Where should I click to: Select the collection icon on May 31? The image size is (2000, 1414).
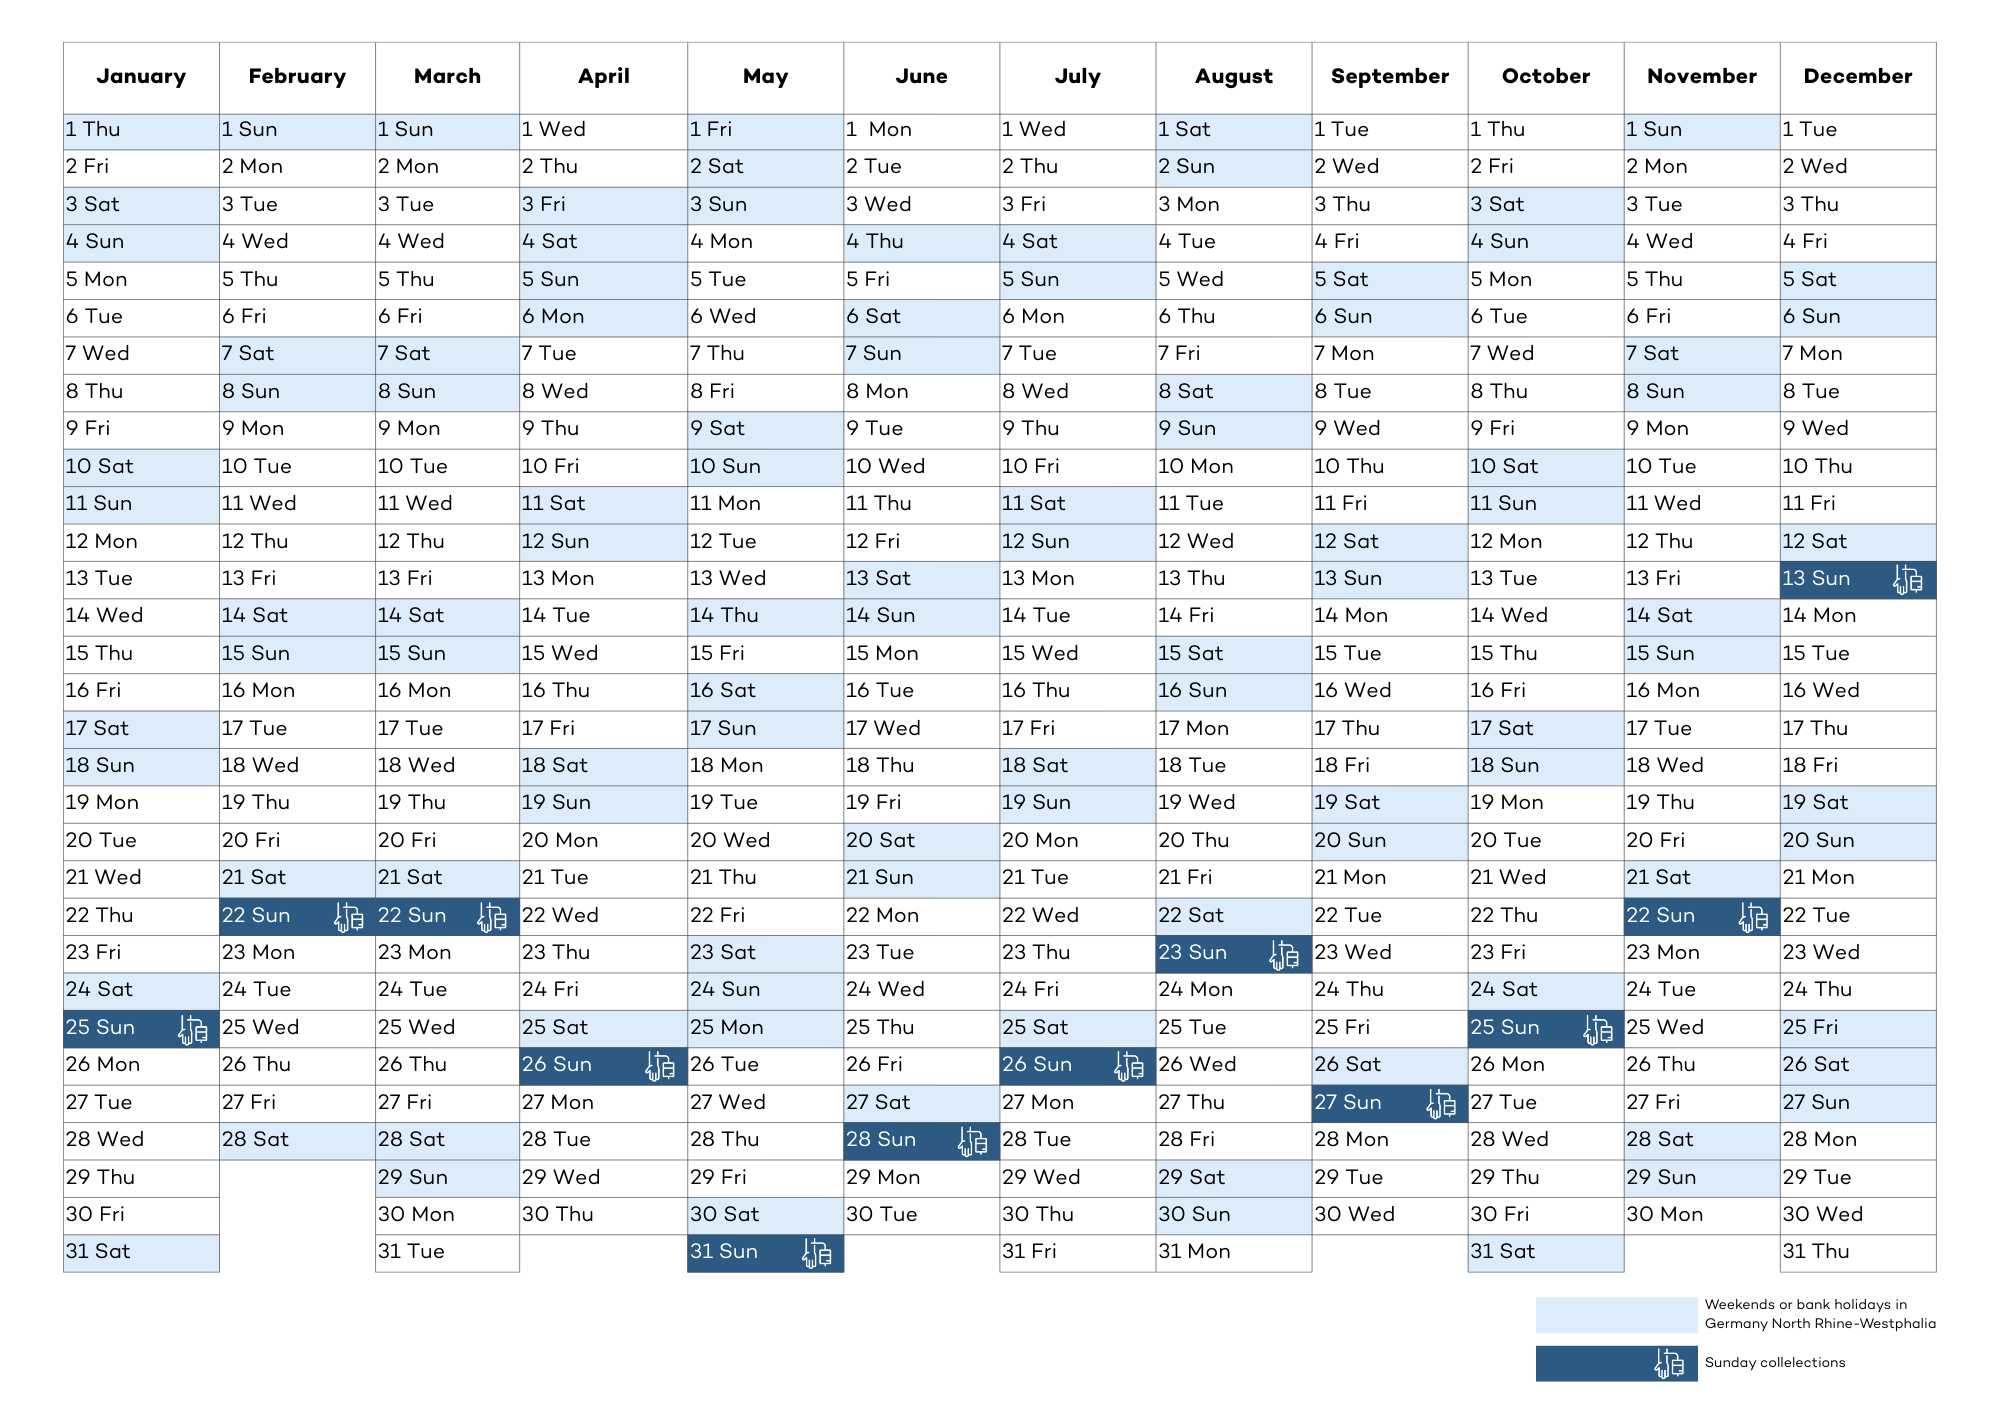point(817,1253)
